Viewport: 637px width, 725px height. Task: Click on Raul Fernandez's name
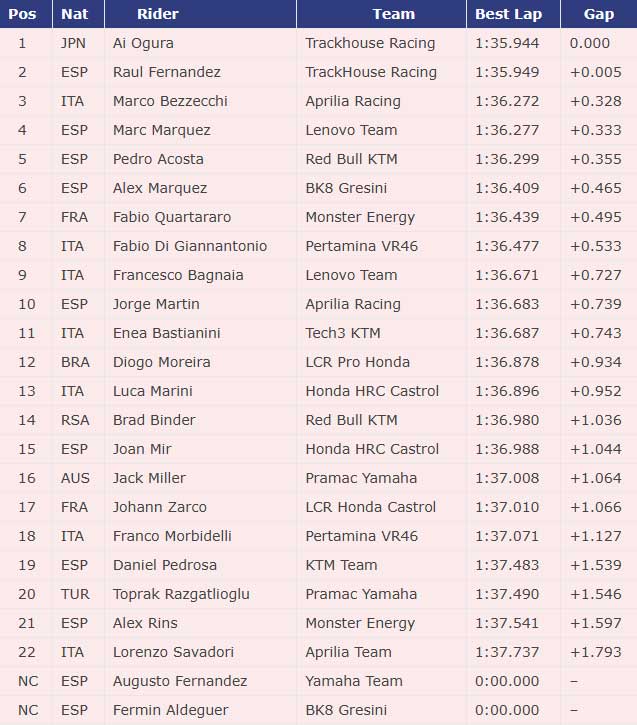click(x=167, y=72)
